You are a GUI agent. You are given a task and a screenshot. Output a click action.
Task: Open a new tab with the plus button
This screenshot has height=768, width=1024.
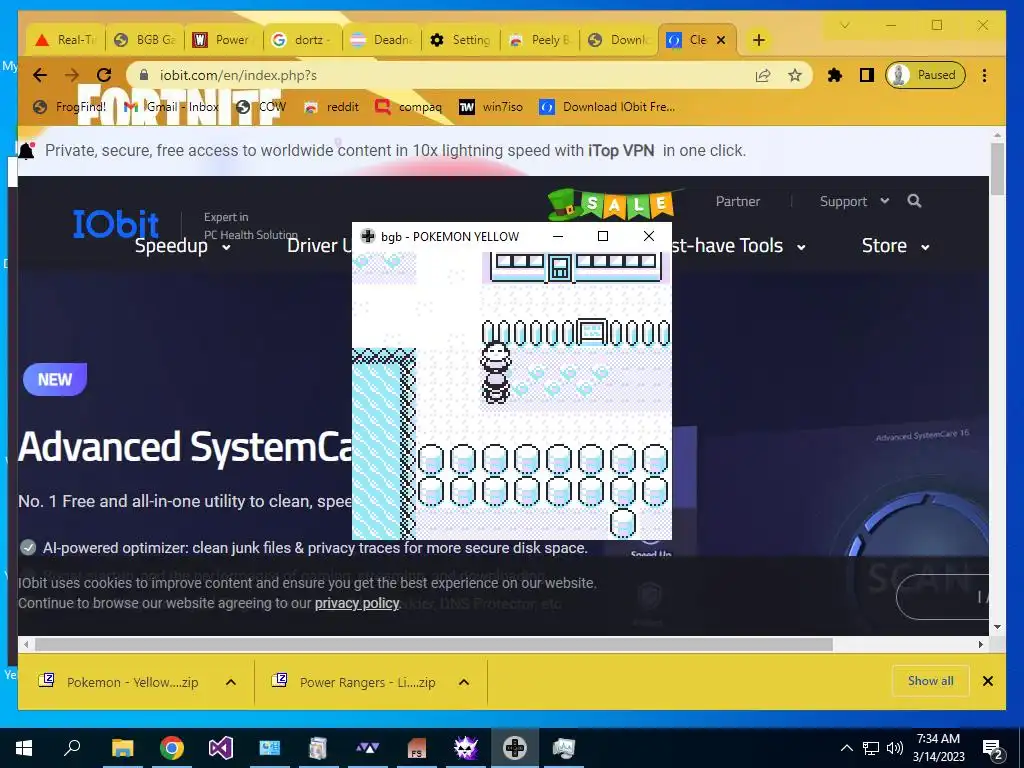(x=758, y=40)
